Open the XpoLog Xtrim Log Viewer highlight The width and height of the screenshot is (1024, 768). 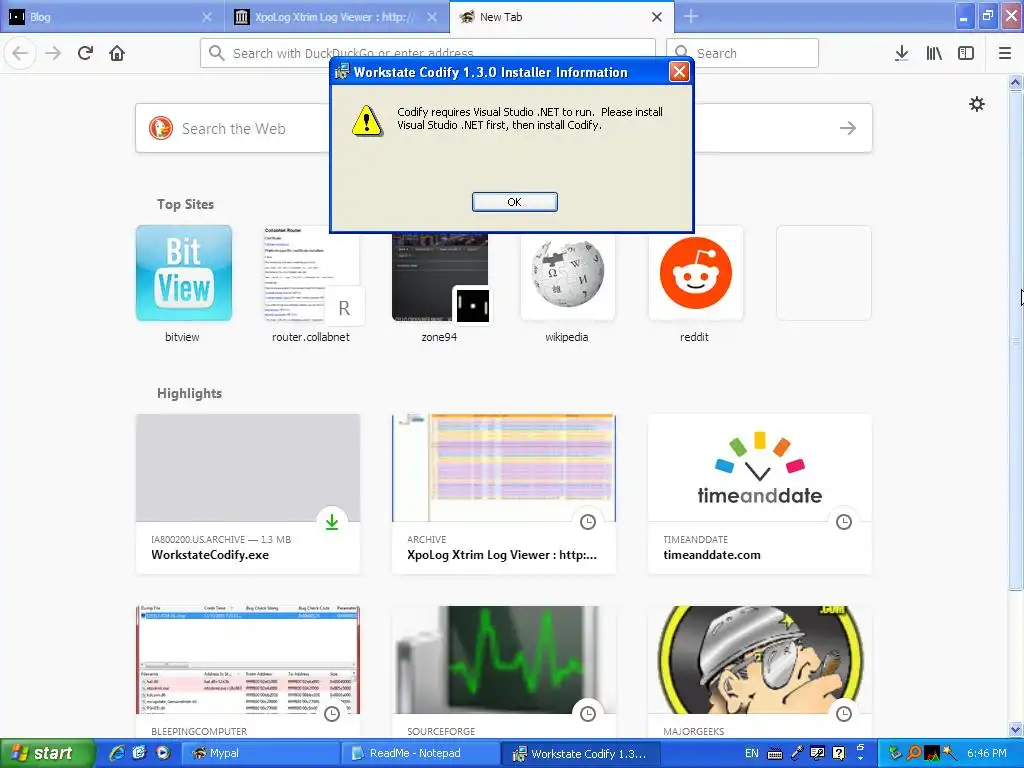point(504,494)
